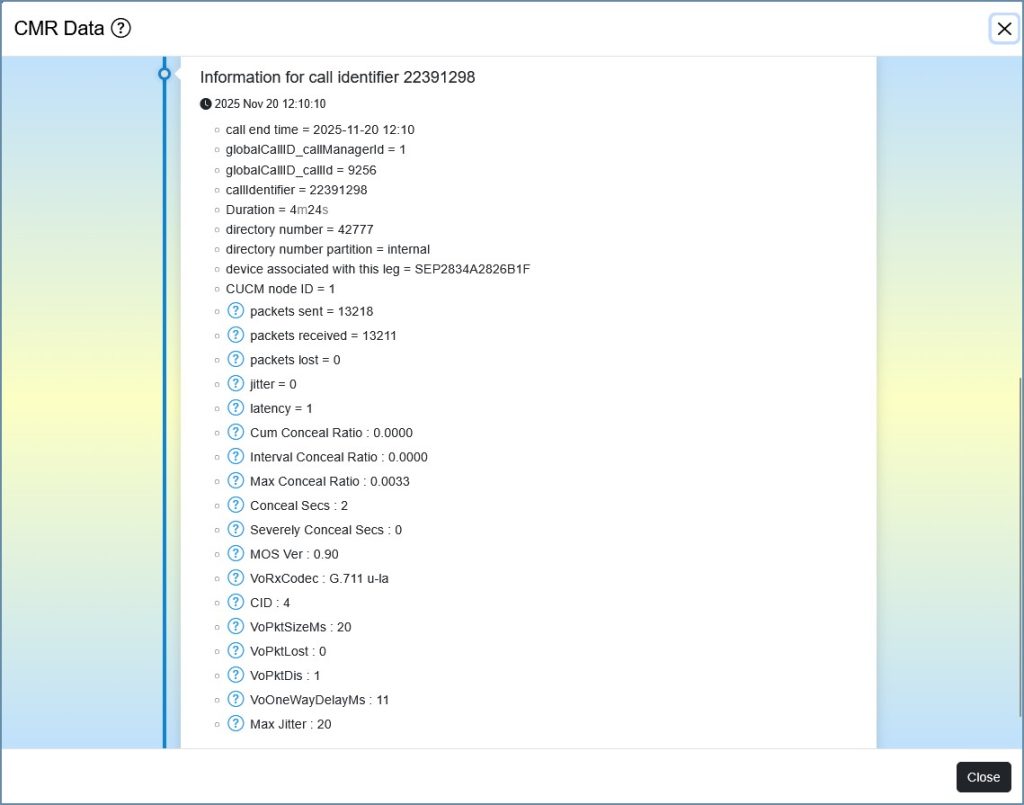The image size is (1024, 805).
Task: Open help for packets received
Action: (236, 335)
